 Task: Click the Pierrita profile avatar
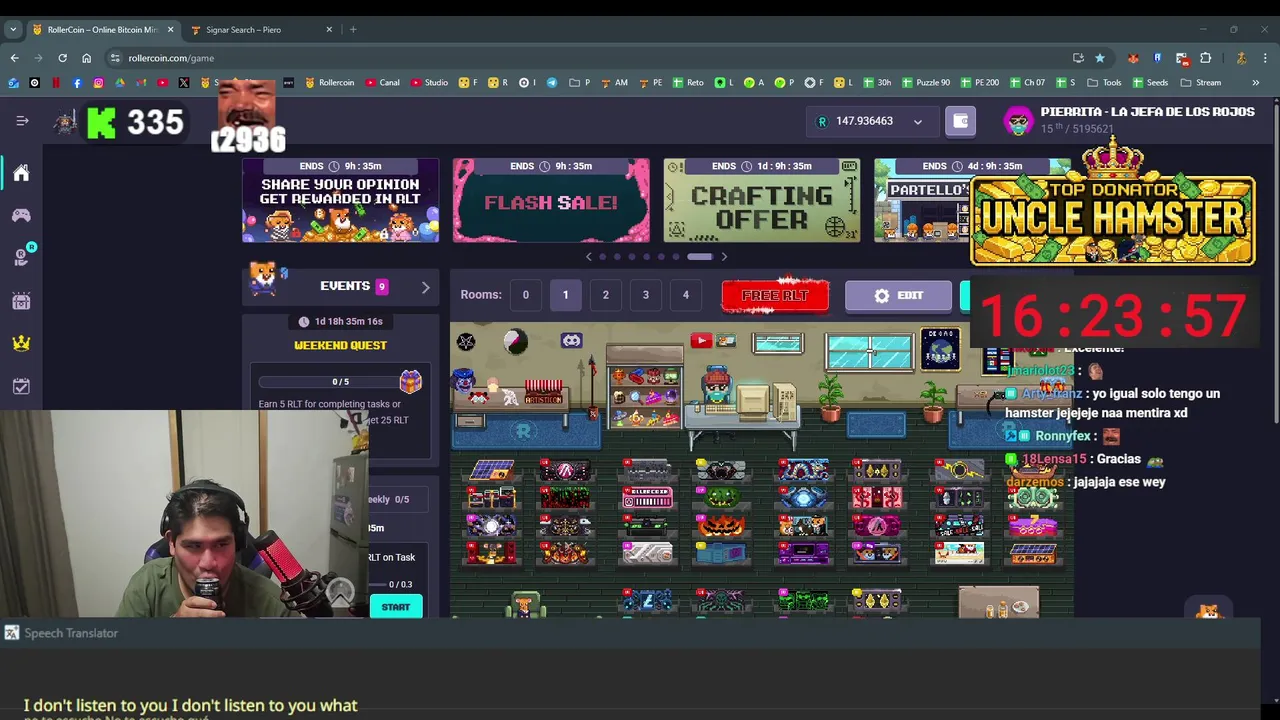[1018, 121]
